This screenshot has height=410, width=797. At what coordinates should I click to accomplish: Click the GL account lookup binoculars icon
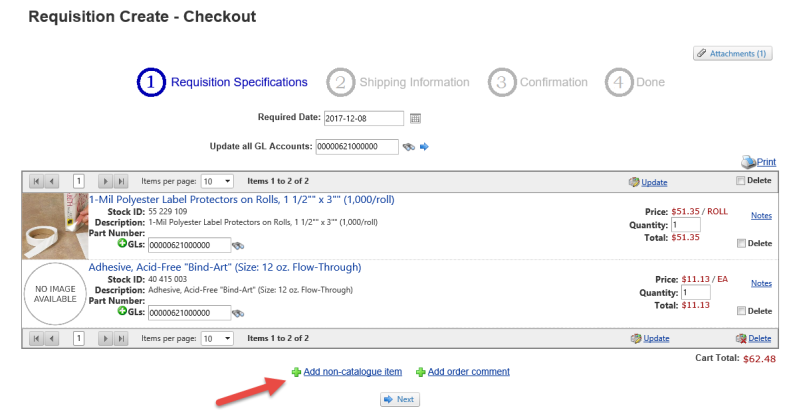[x=408, y=147]
